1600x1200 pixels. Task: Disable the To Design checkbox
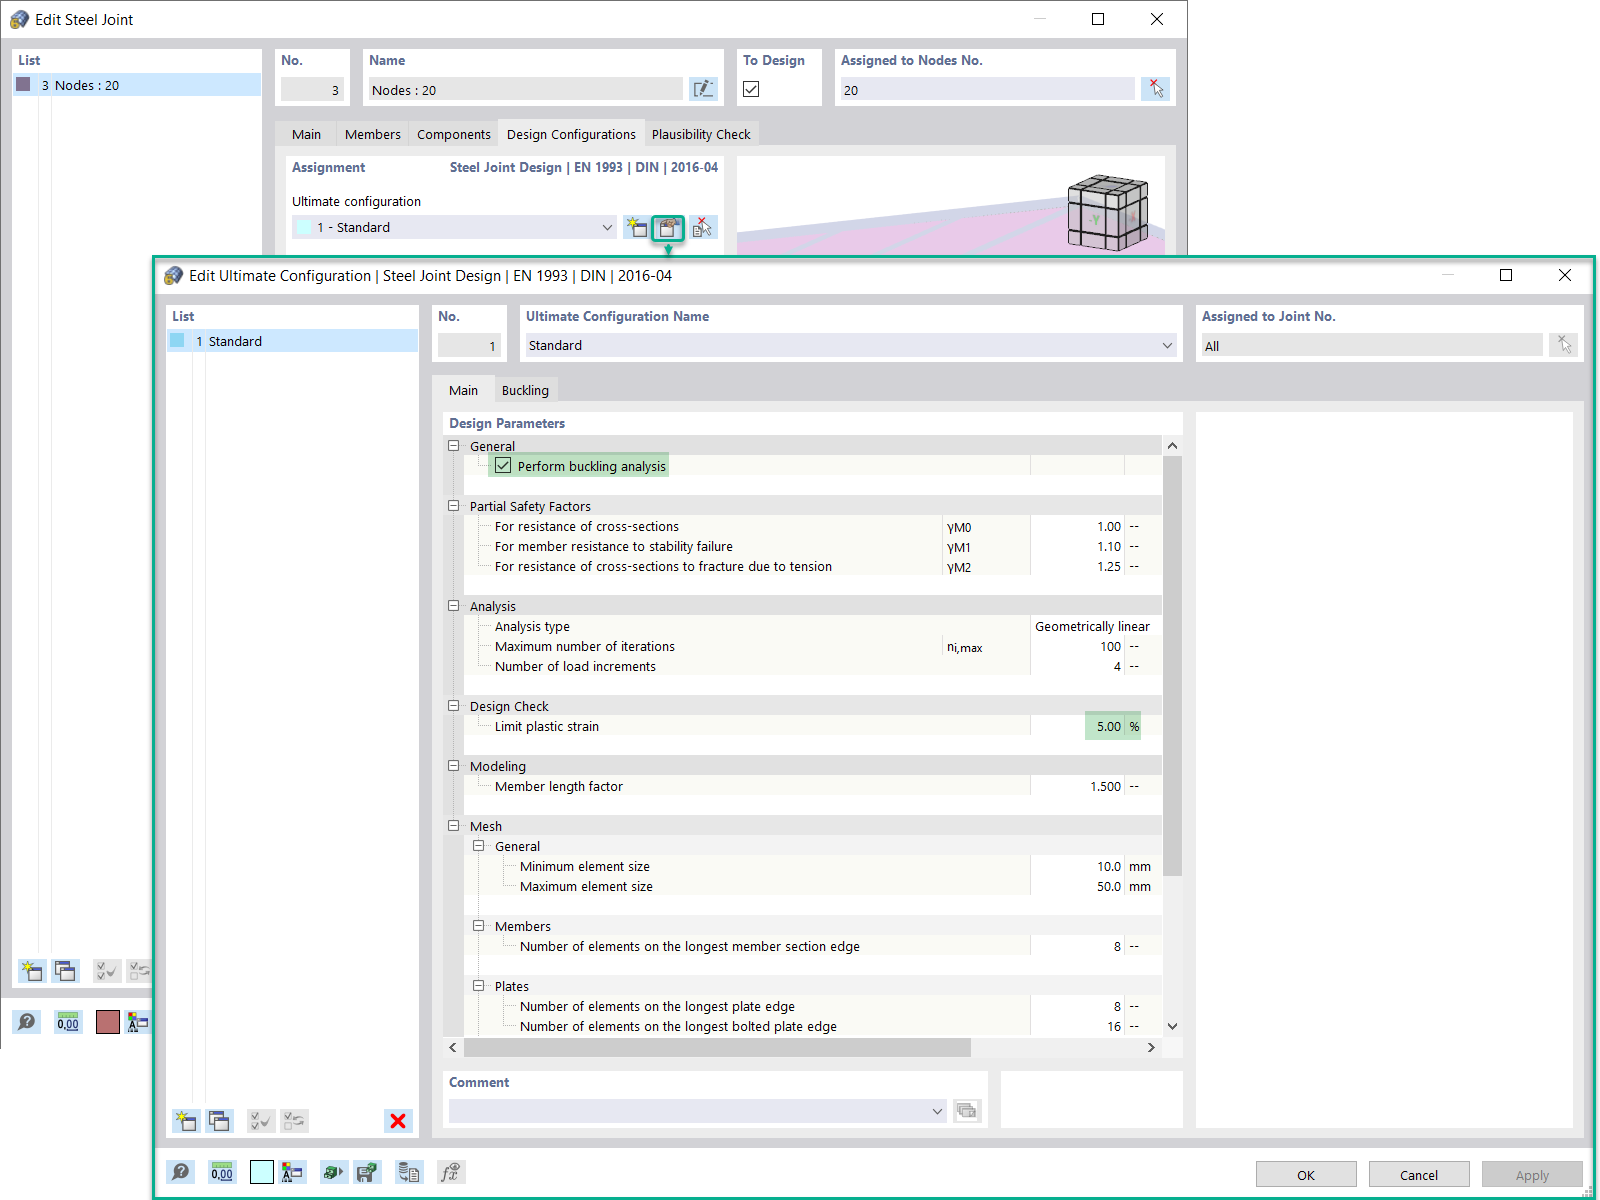[751, 89]
